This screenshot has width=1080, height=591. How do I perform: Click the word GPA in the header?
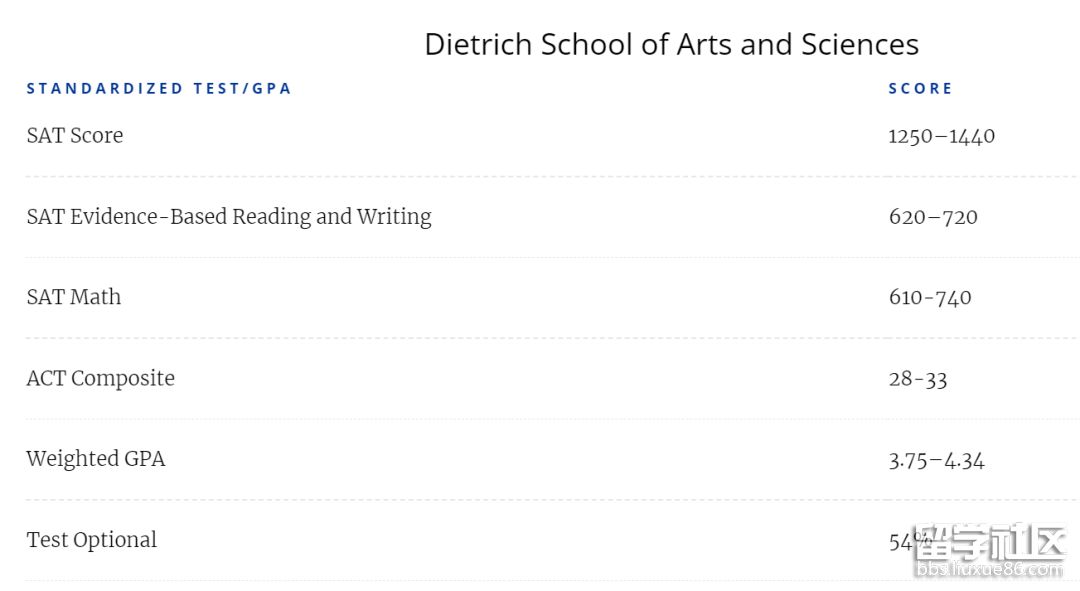[x=272, y=88]
